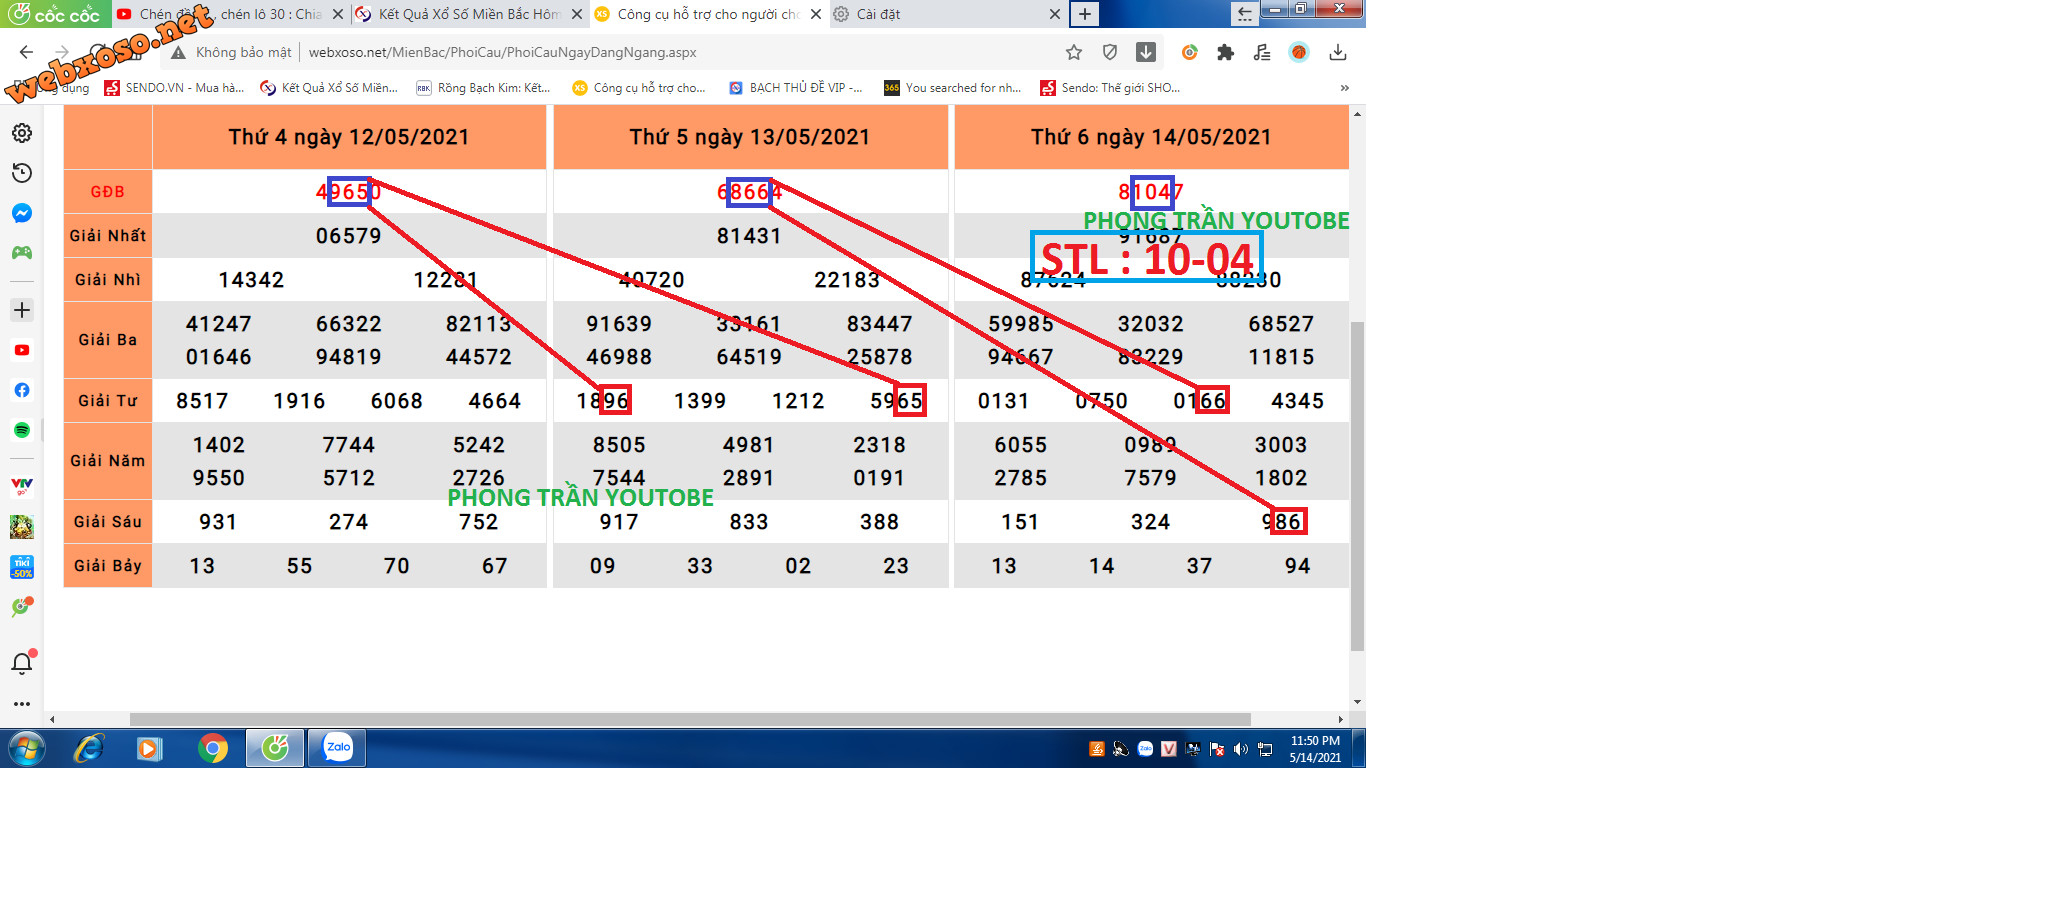The height and width of the screenshot is (910, 2072).
Task: Open Zalo from the taskbar
Action: tap(338, 748)
